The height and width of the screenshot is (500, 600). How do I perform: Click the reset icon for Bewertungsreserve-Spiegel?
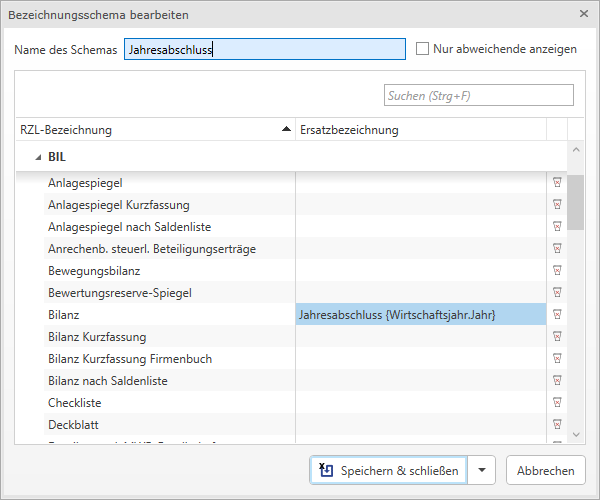[557, 293]
